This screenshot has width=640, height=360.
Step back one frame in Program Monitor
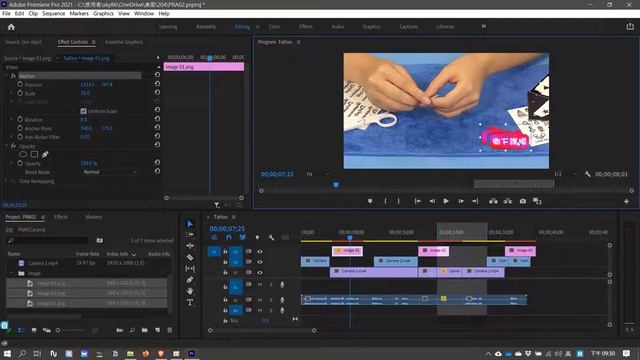pos(432,201)
